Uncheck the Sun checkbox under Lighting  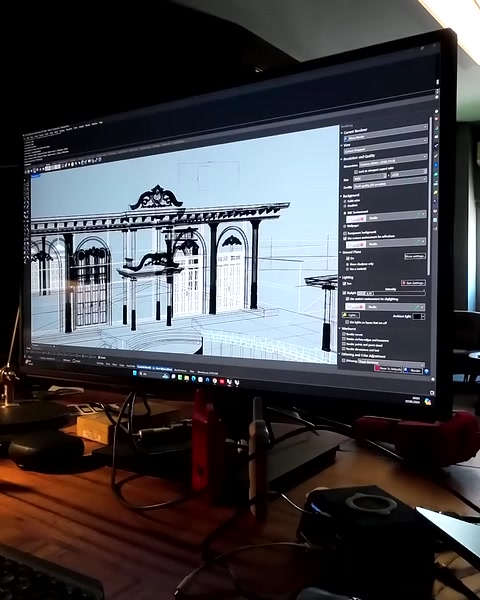tap(344, 284)
